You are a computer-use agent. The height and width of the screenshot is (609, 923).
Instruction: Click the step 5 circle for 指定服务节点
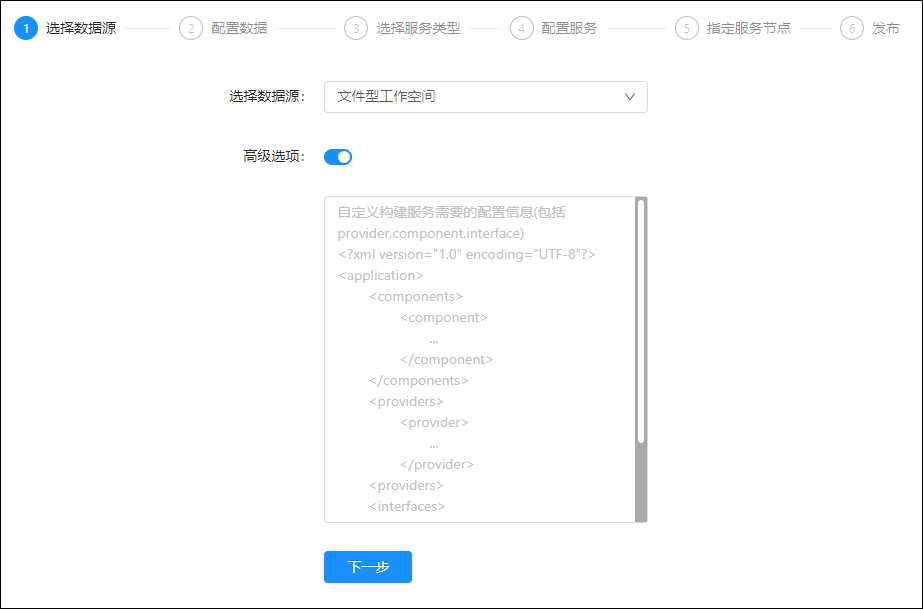tap(686, 28)
